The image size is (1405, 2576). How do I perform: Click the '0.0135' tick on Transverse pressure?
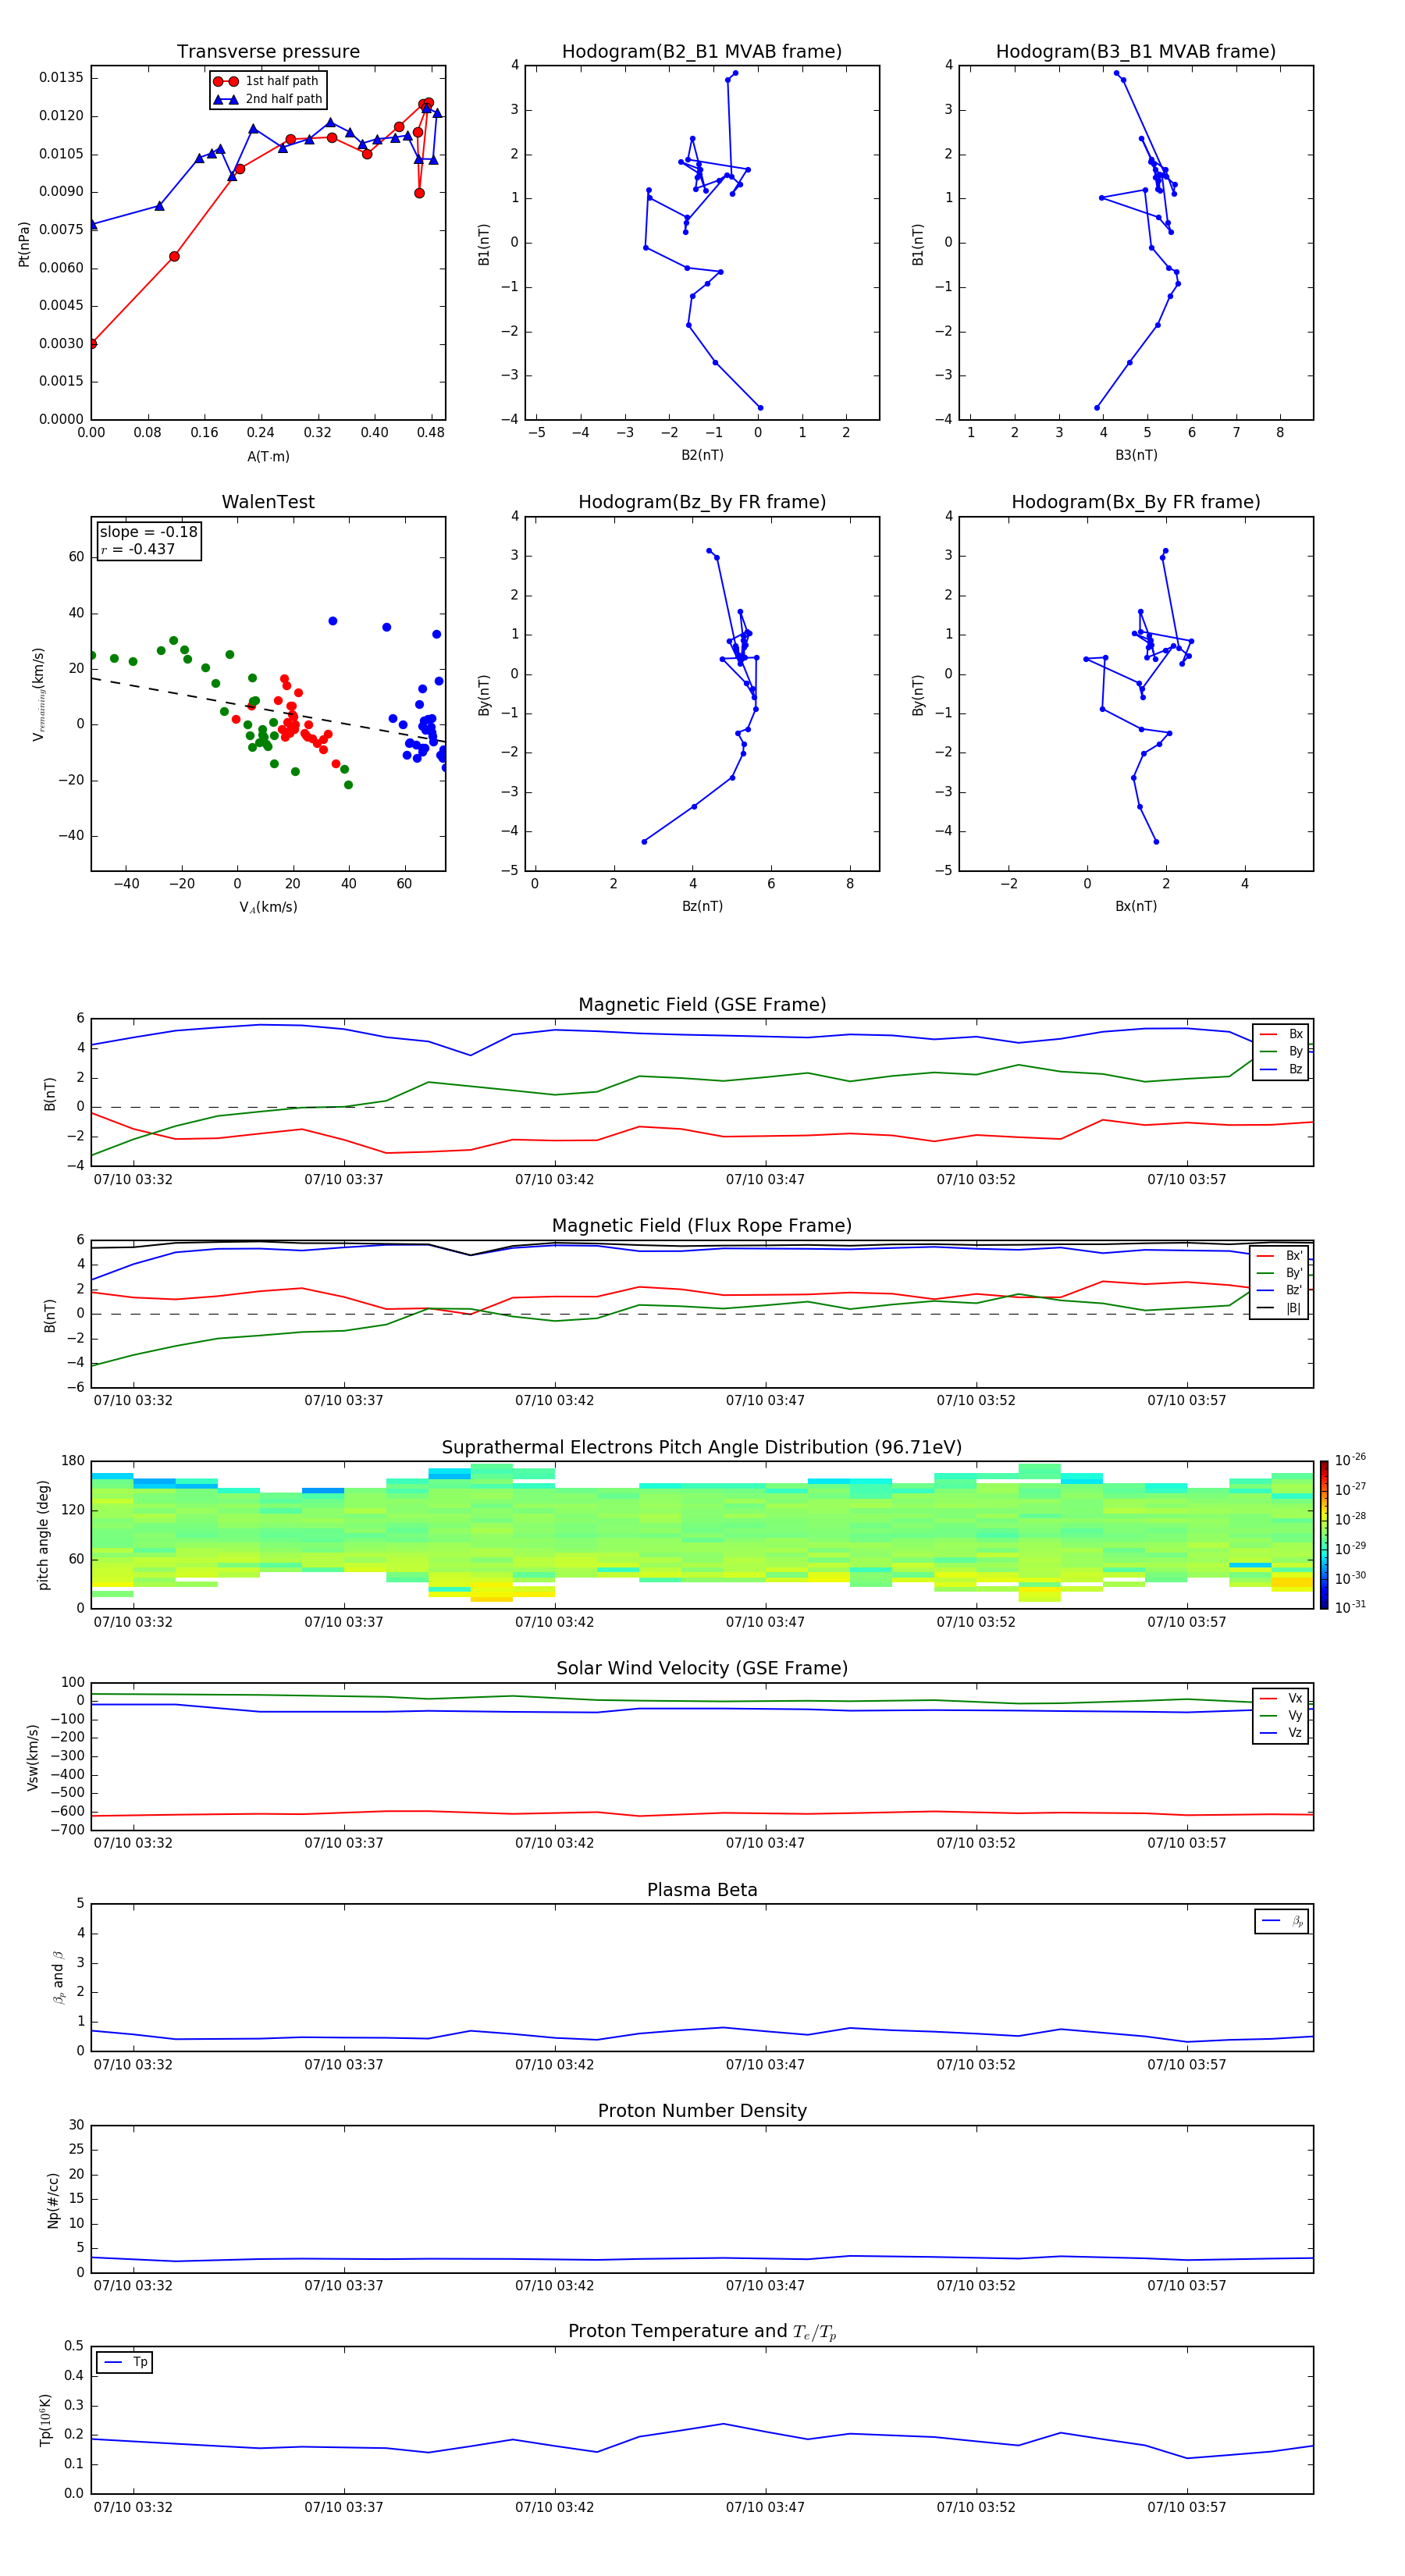[x=61, y=78]
